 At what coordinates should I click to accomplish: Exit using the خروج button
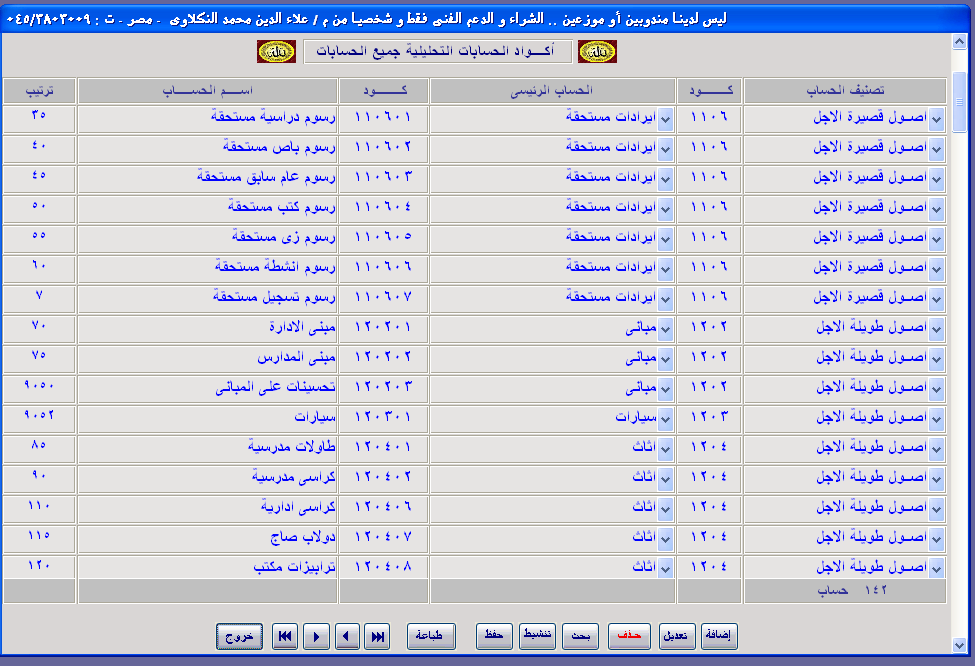tap(239, 636)
